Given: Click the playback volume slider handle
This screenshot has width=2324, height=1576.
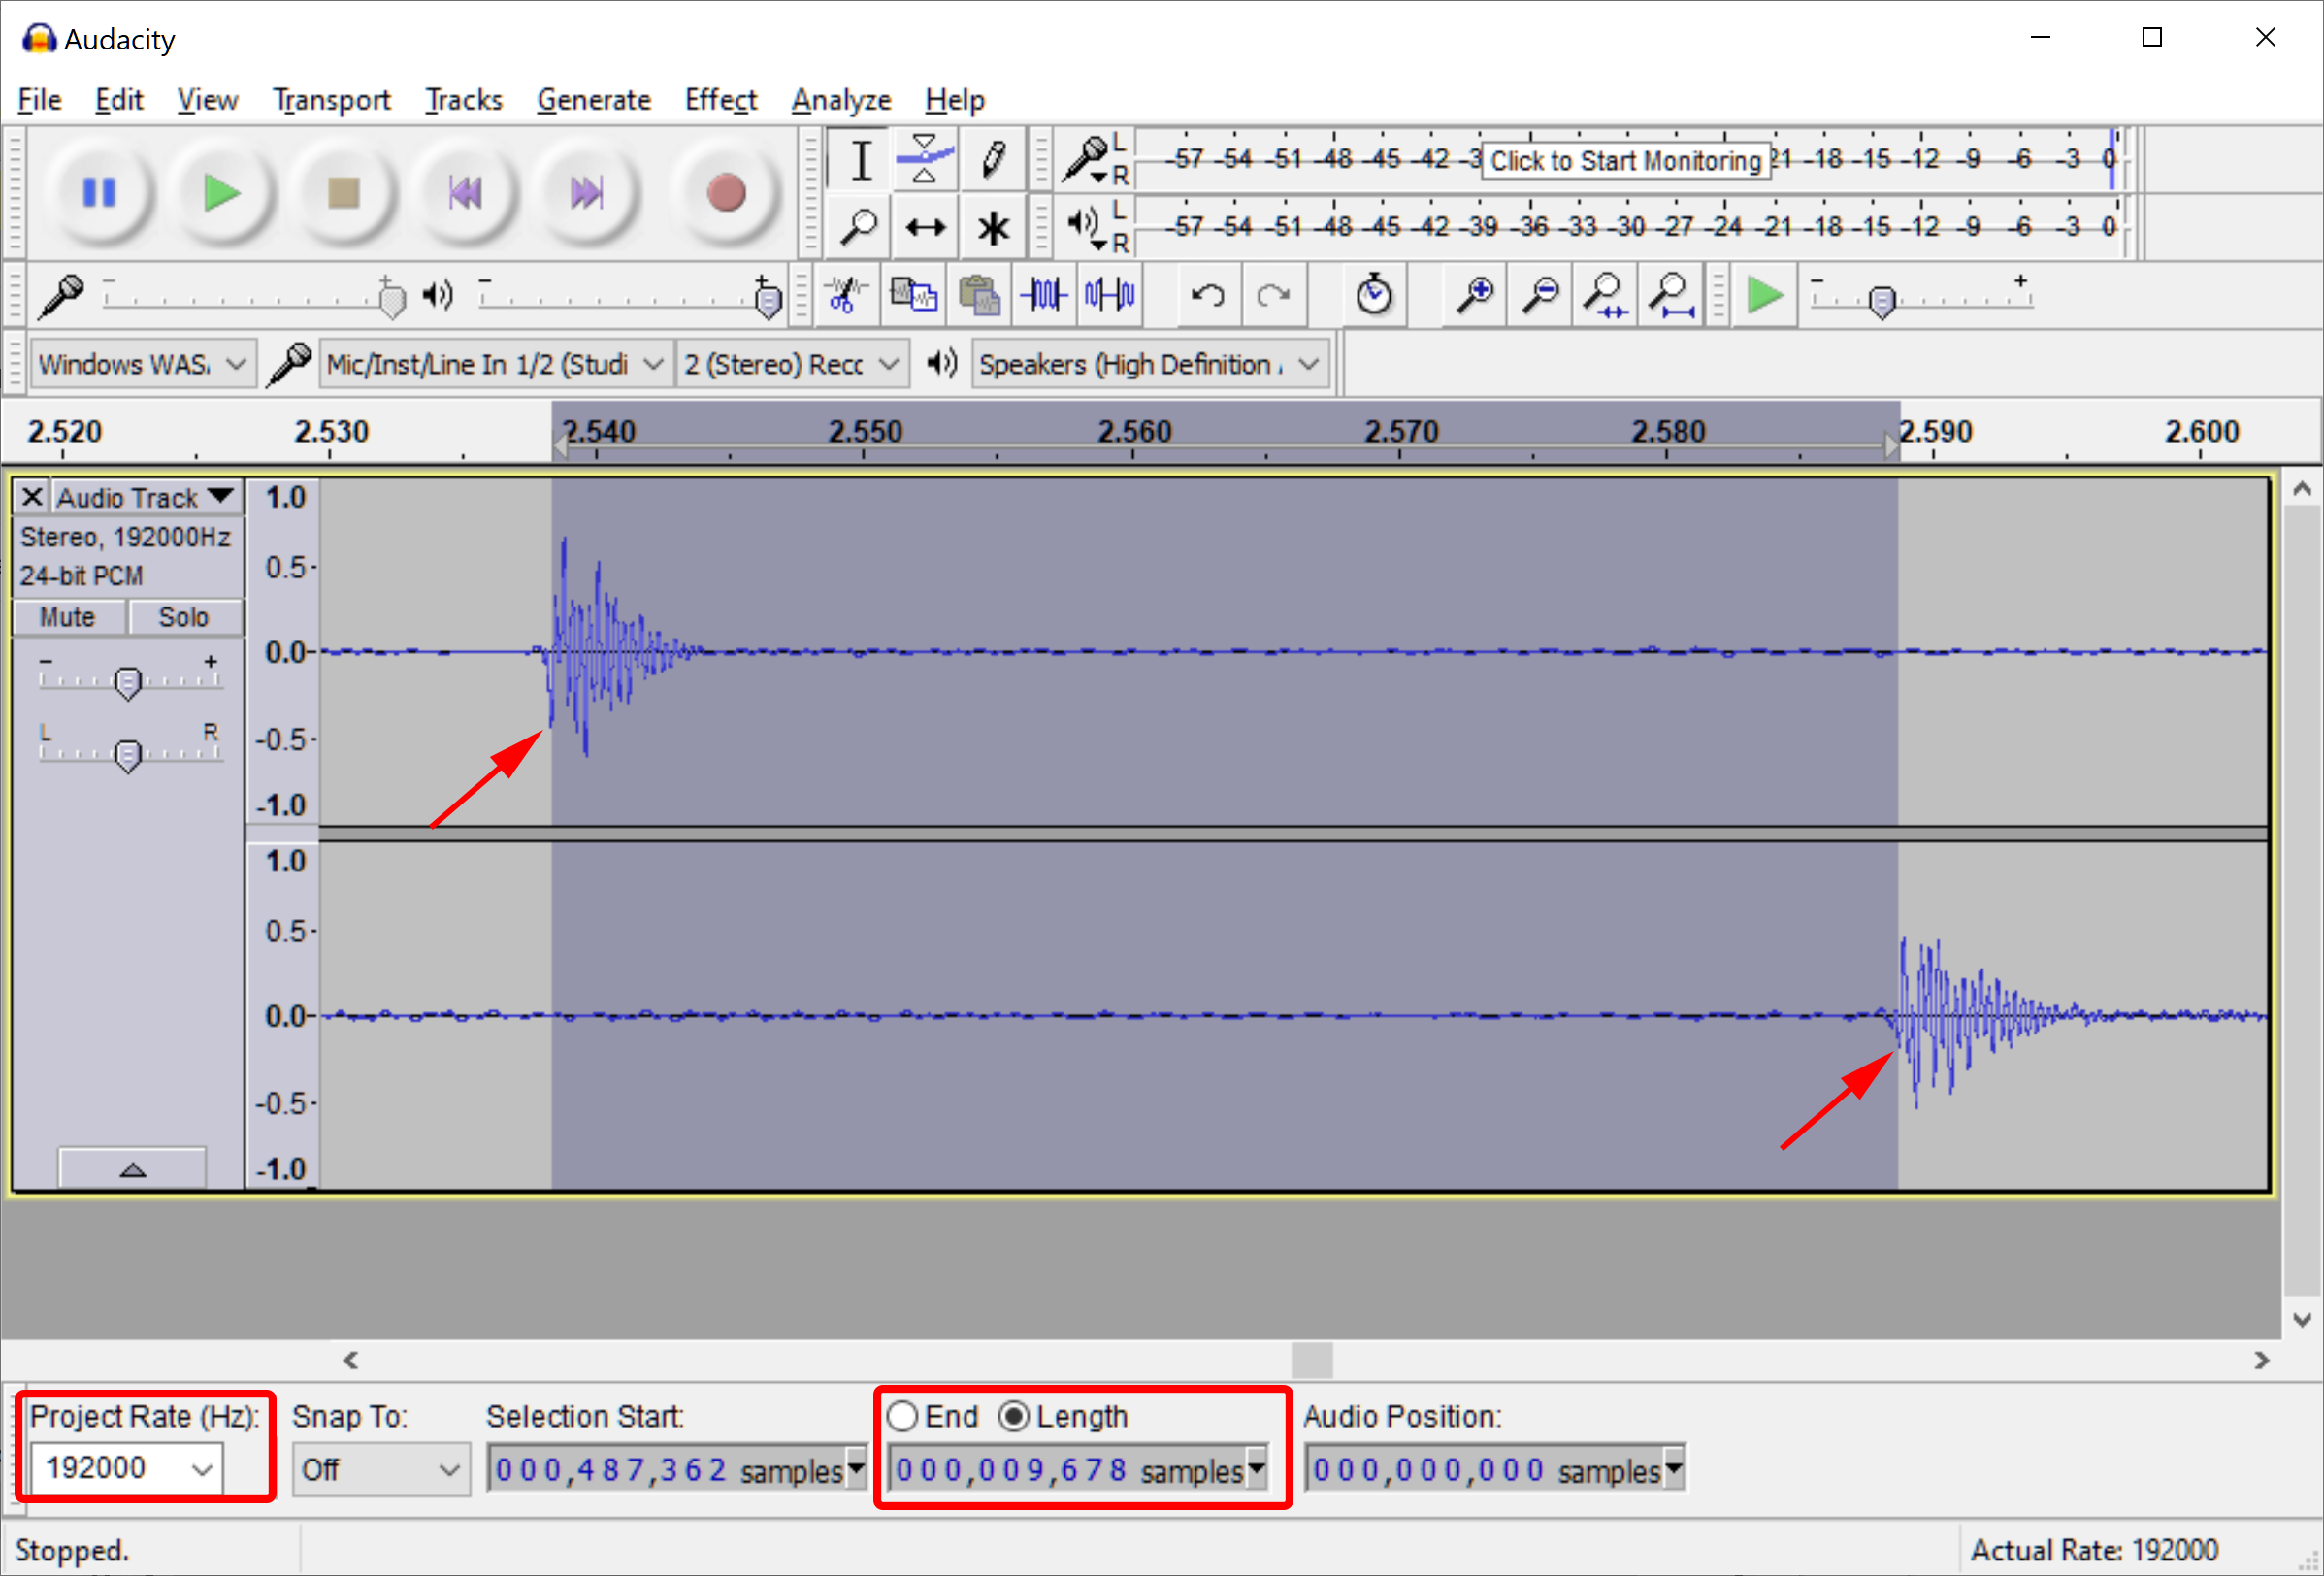Looking at the screenshot, I should 768,299.
